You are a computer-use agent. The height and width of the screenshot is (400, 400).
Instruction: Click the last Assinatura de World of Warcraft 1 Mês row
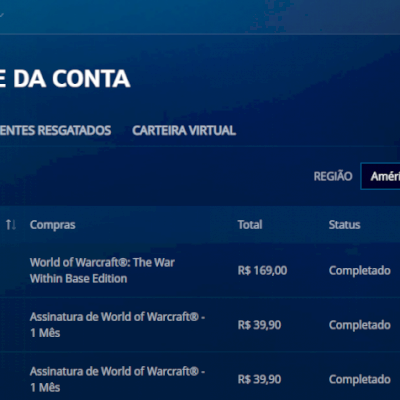117,379
